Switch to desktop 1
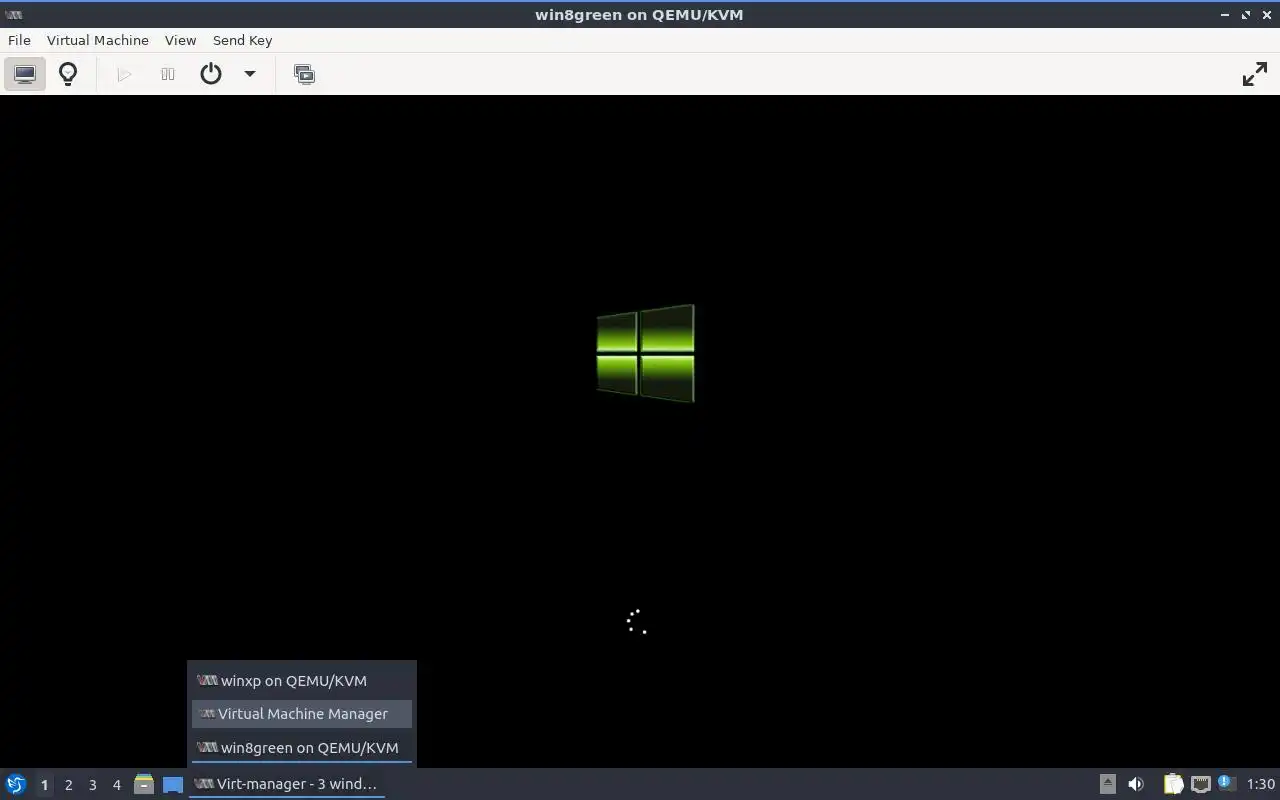Image resolution: width=1280 pixels, height=800 pixels. 44,785
